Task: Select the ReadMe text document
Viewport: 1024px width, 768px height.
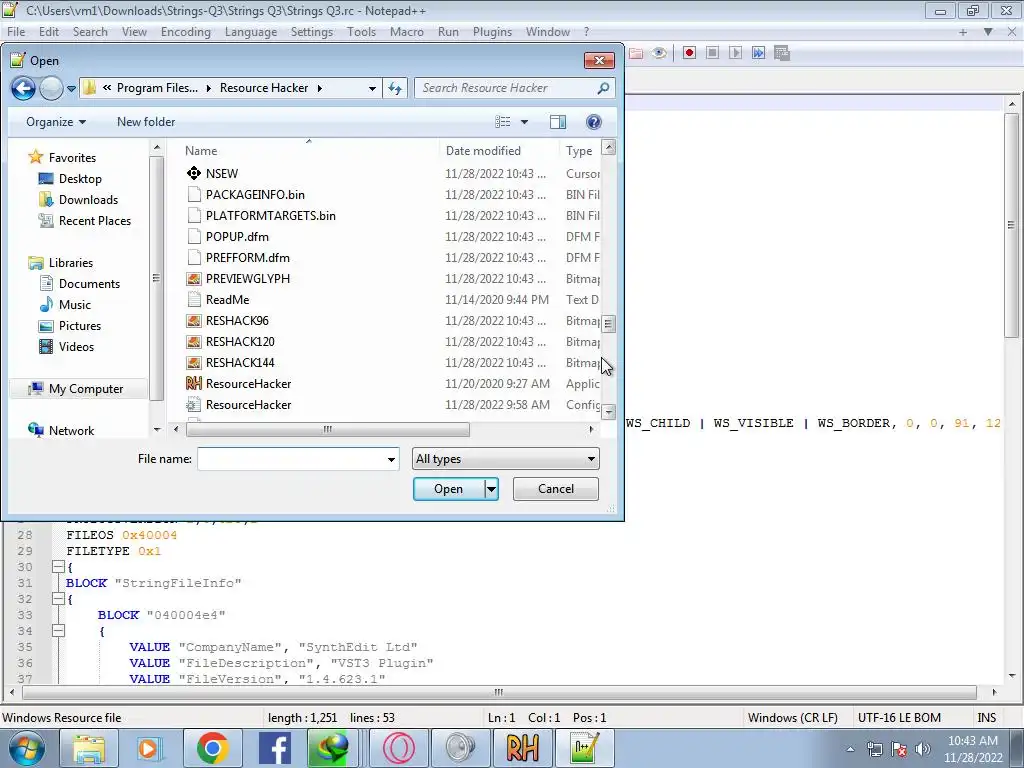Action: pyautogui.click(x=227, y=300)
